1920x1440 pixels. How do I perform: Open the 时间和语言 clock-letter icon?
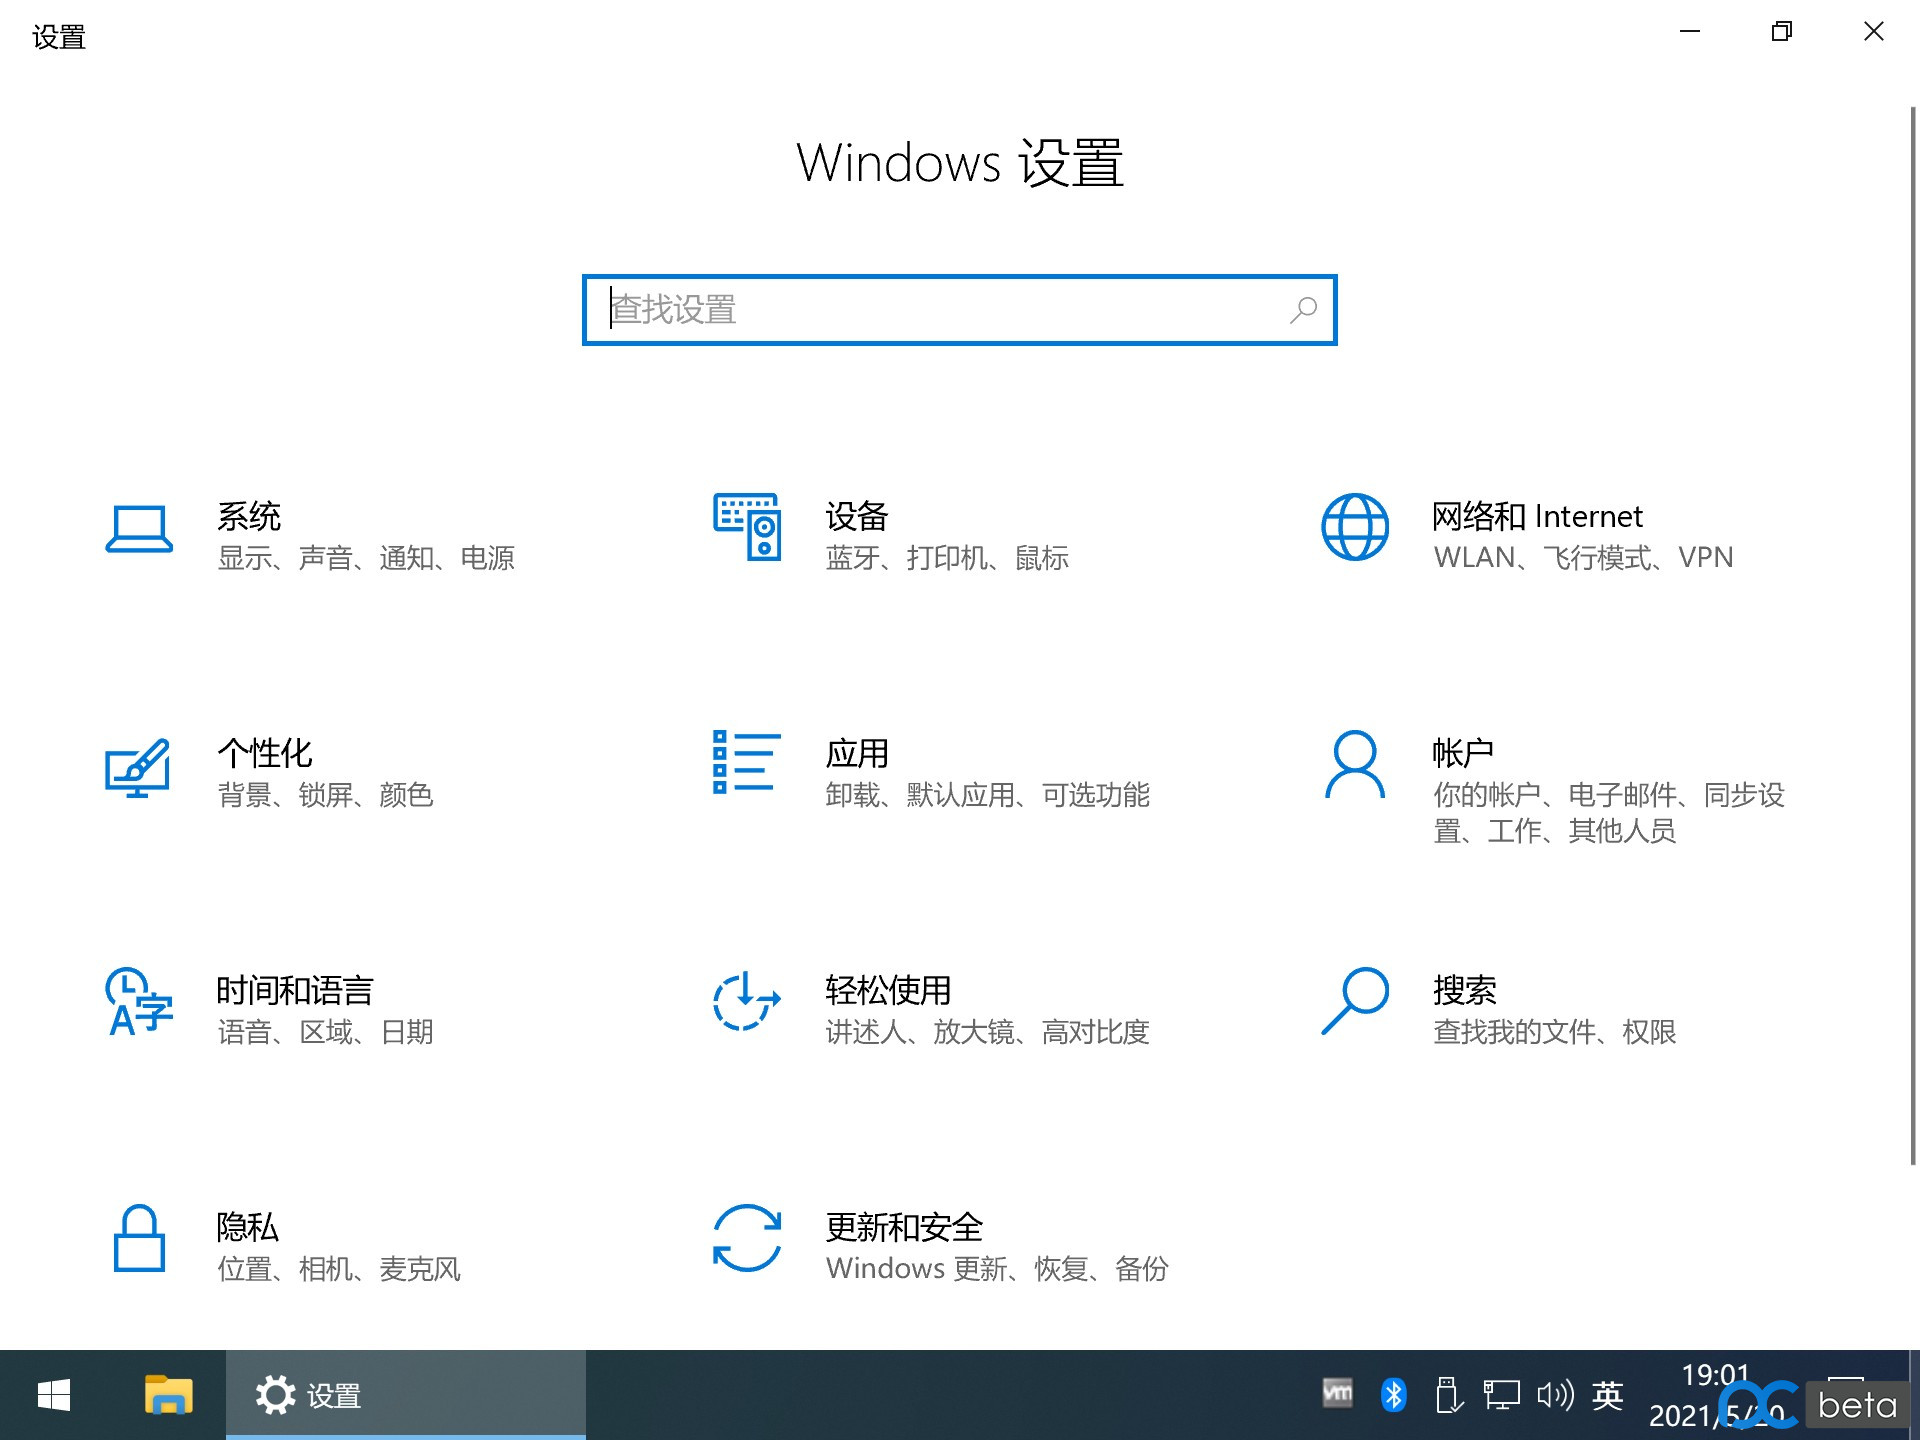139,1001
